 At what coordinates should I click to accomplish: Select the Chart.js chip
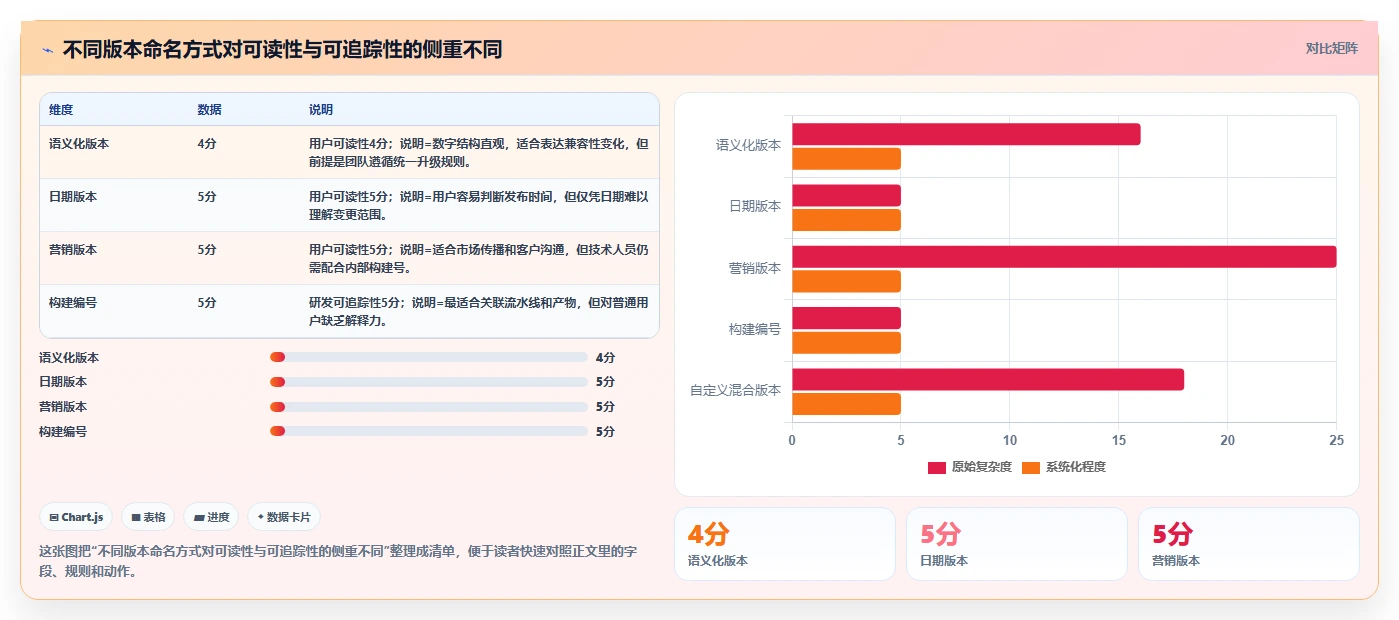pos(77,517)
